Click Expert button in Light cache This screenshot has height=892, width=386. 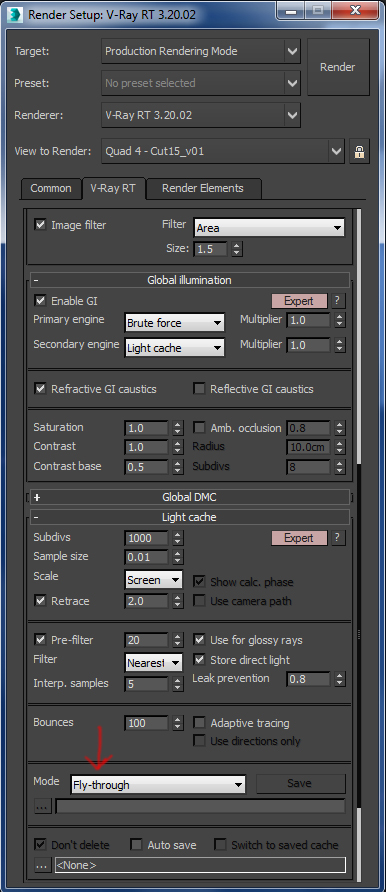coord(300,538)
